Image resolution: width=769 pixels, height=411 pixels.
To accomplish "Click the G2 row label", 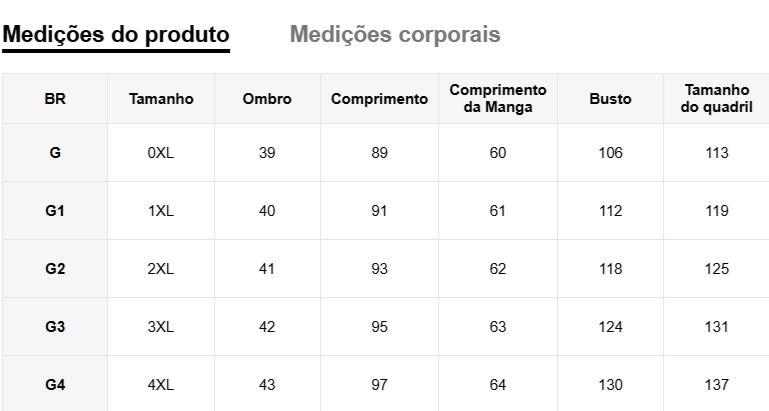I will tap(55, 269).
